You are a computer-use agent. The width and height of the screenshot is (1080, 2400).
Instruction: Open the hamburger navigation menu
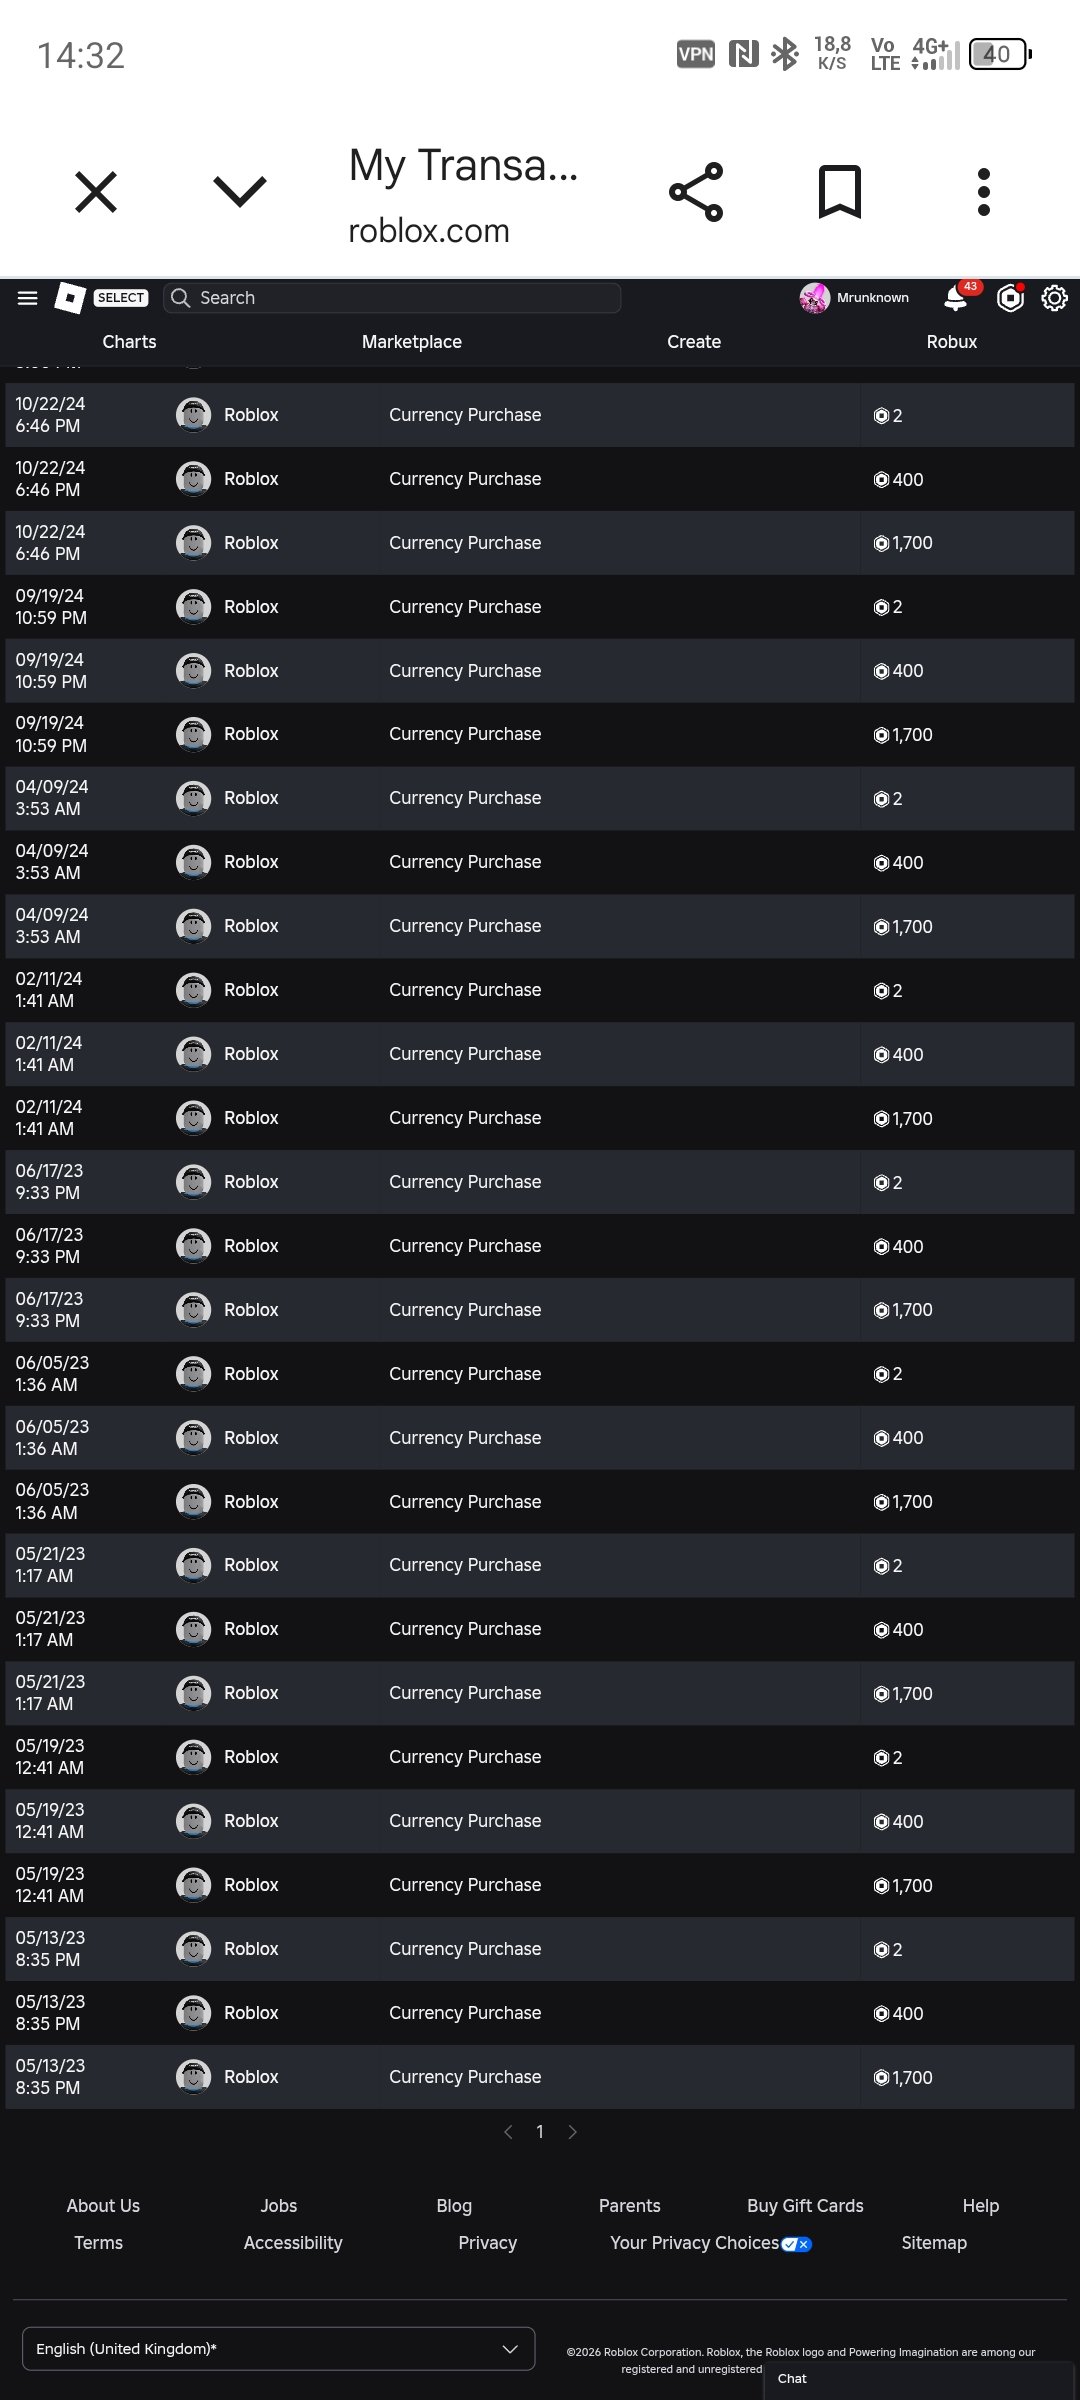pyautogui.click(x=28, y=298)
